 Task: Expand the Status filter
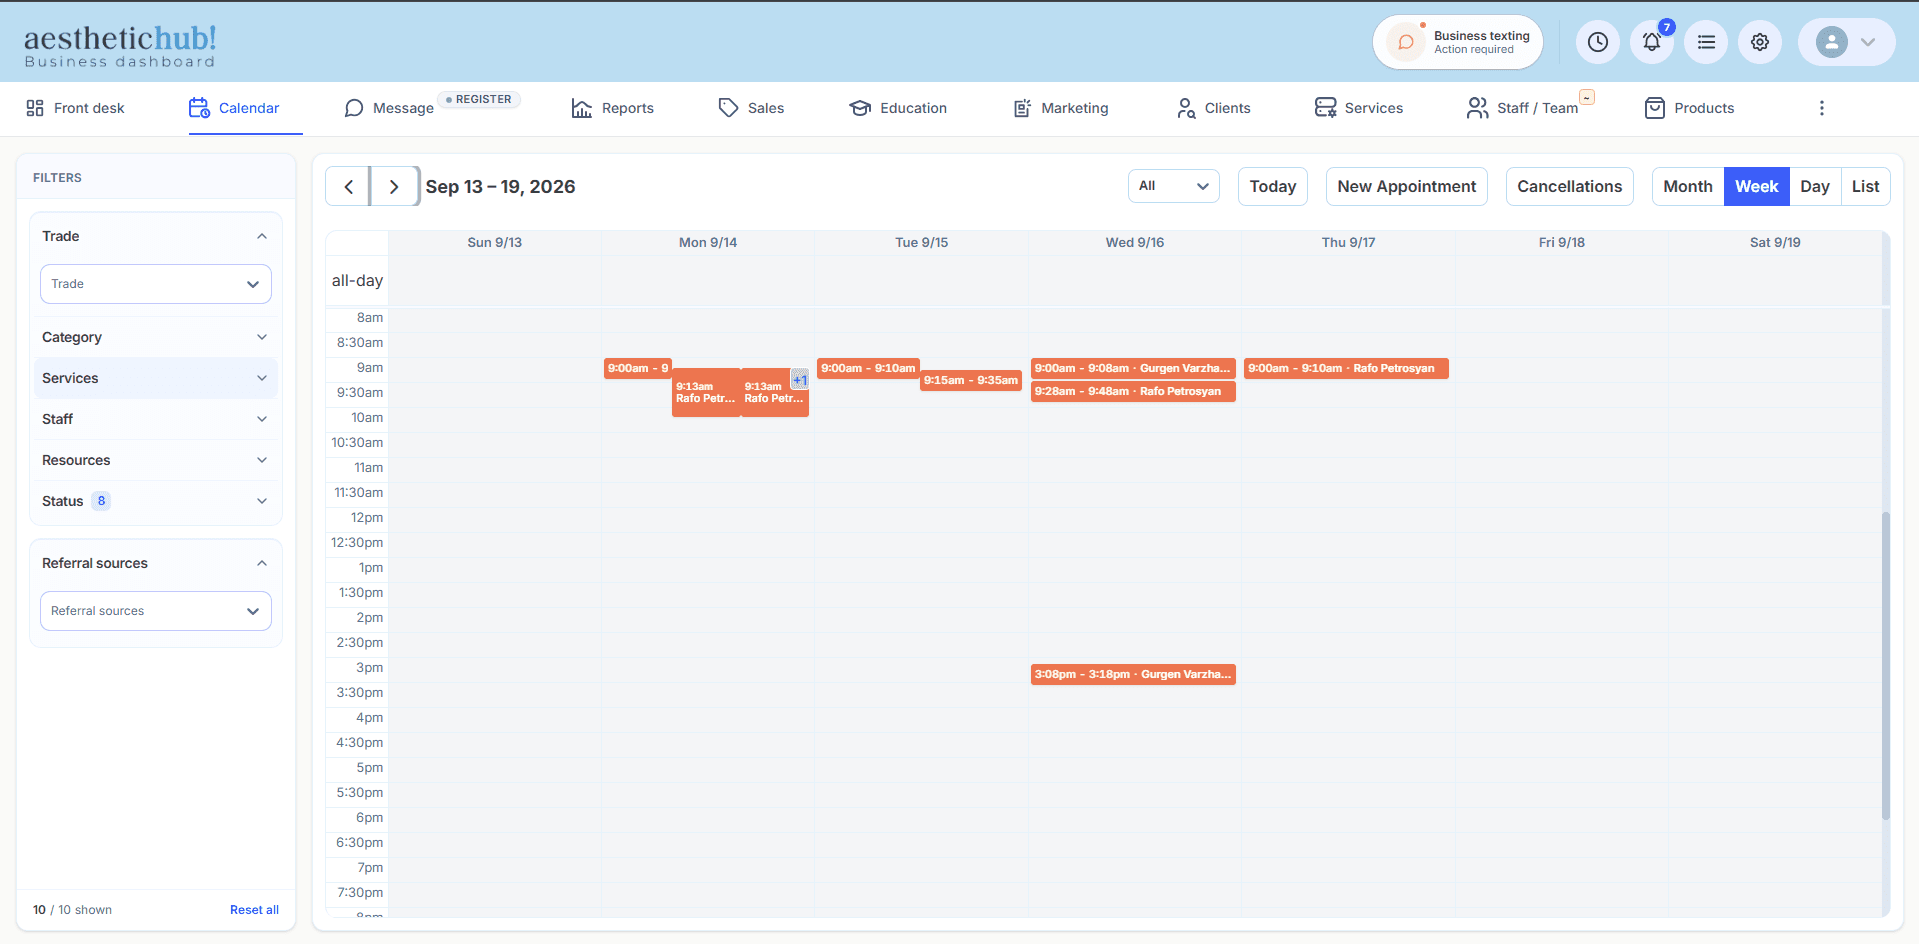point(155,501)
